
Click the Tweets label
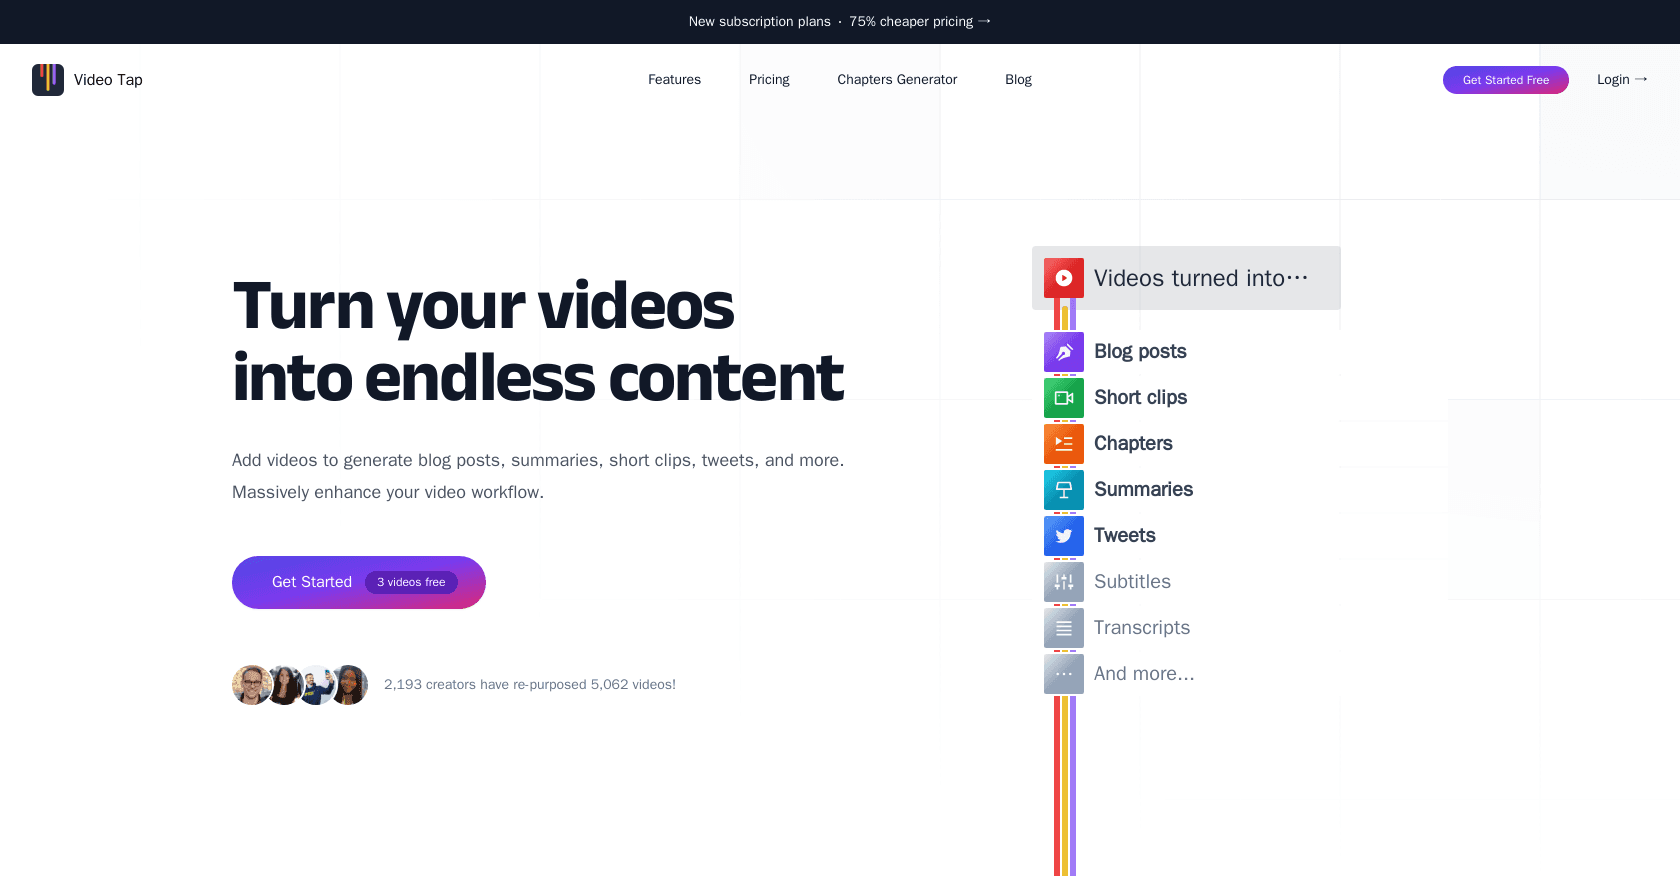click(1124, 536)
